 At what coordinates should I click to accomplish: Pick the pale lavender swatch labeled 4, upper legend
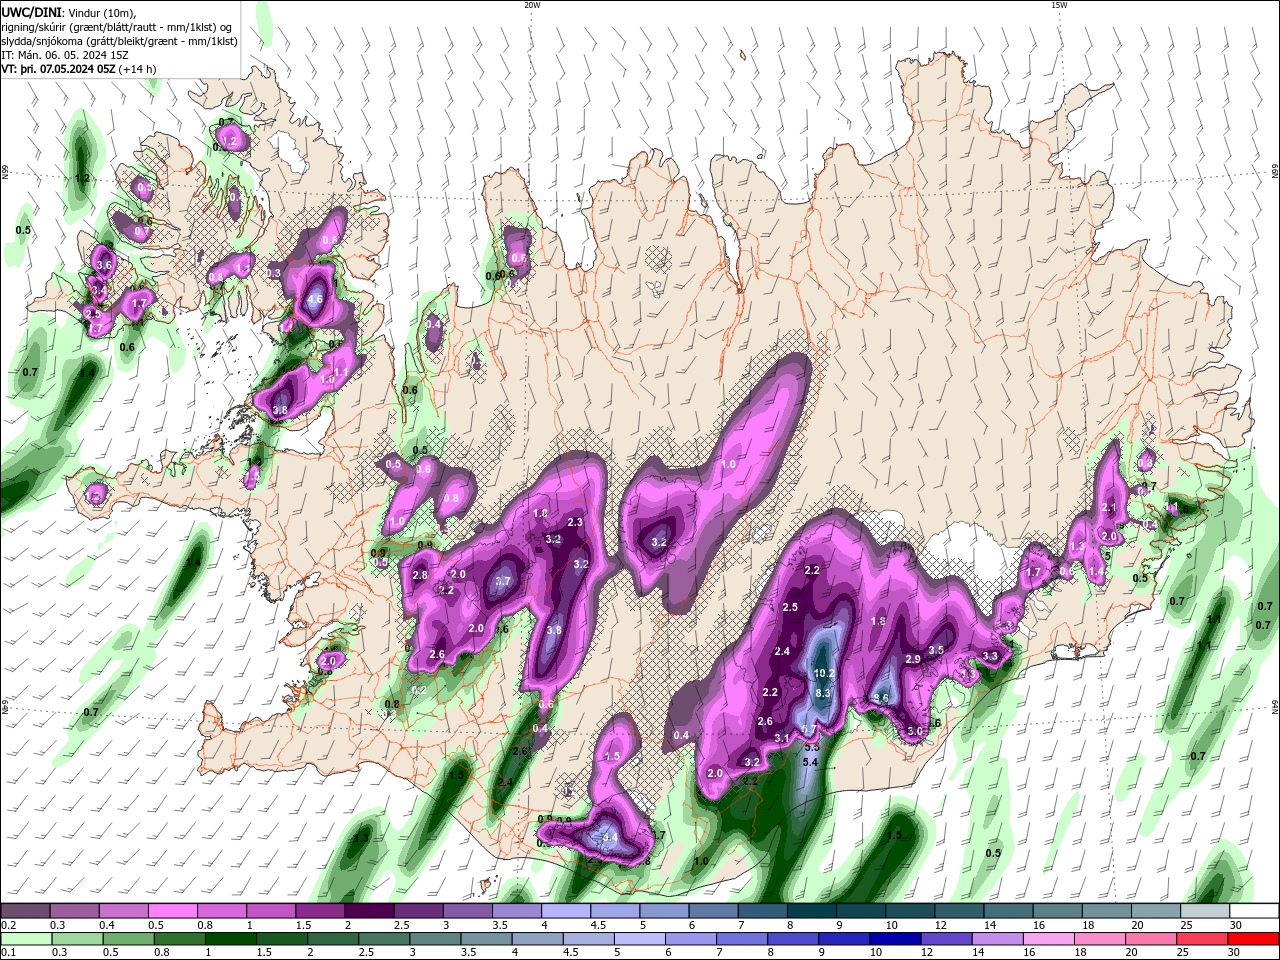coord(565,911)
